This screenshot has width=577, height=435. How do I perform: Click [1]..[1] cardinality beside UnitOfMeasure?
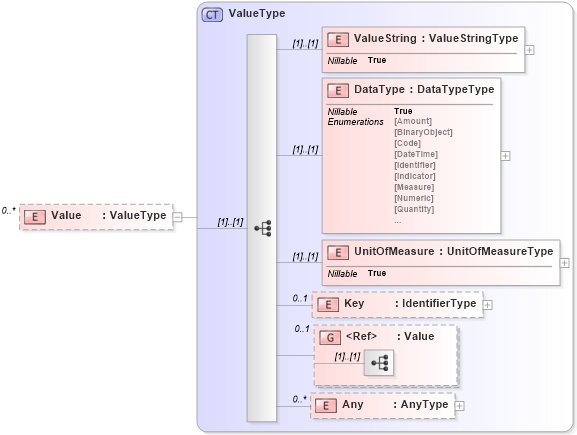[305, 257]
